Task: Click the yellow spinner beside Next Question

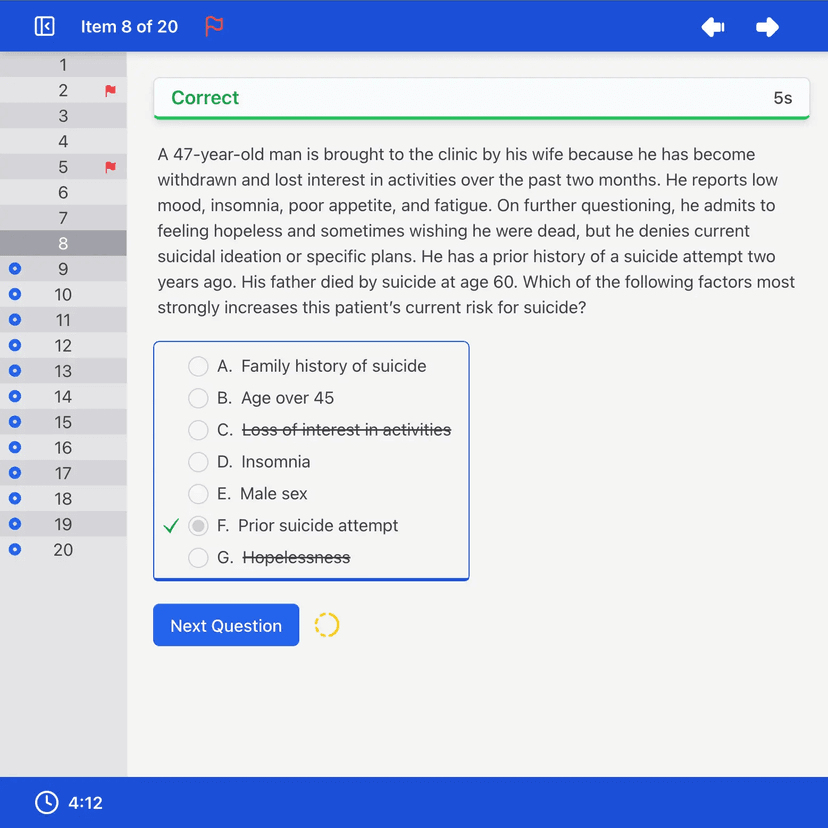Action: pyautogui.click(x=327, y=624)
